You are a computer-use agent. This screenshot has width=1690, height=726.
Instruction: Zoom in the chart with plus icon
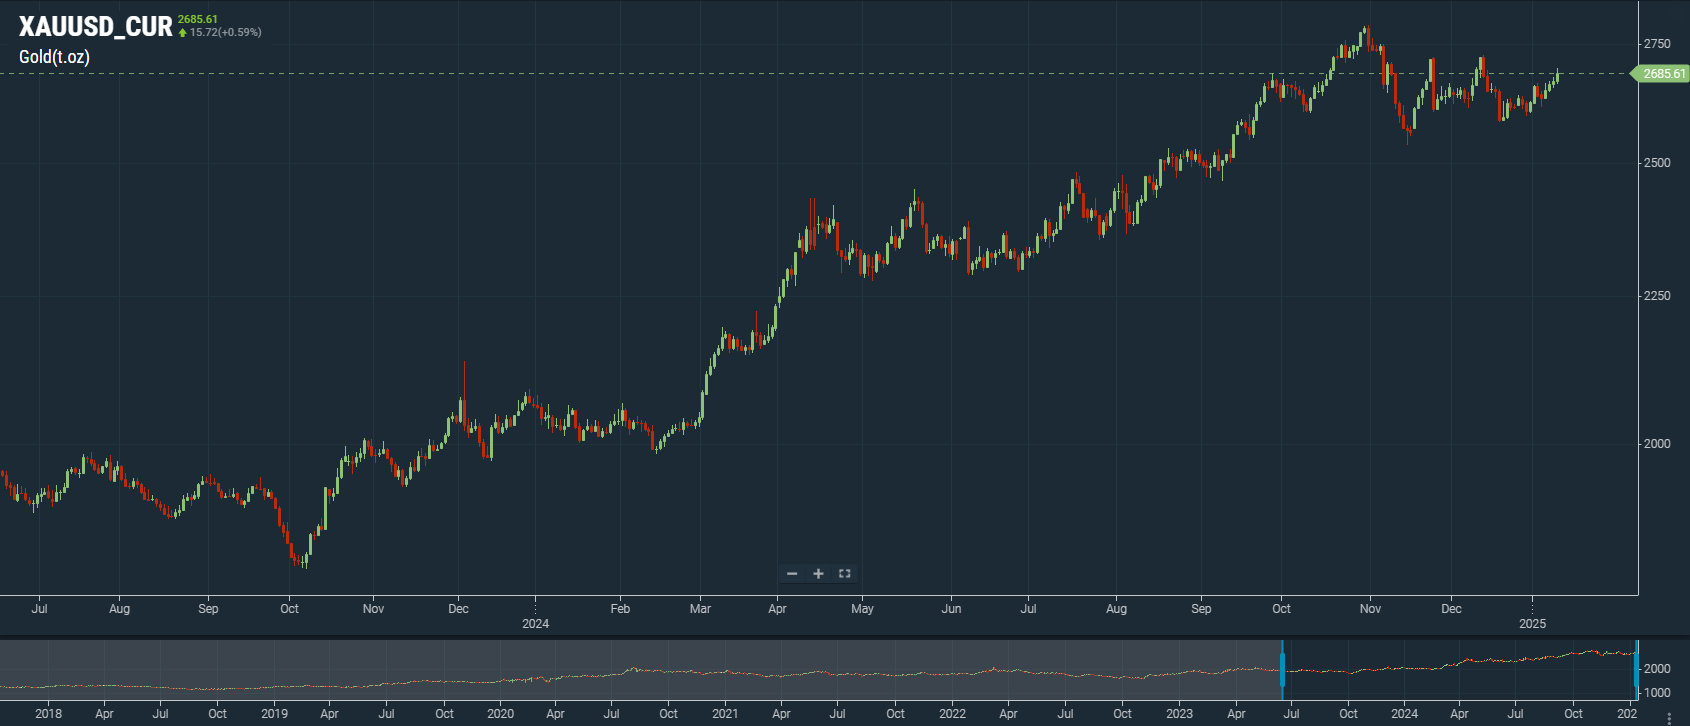click(818, 574)
